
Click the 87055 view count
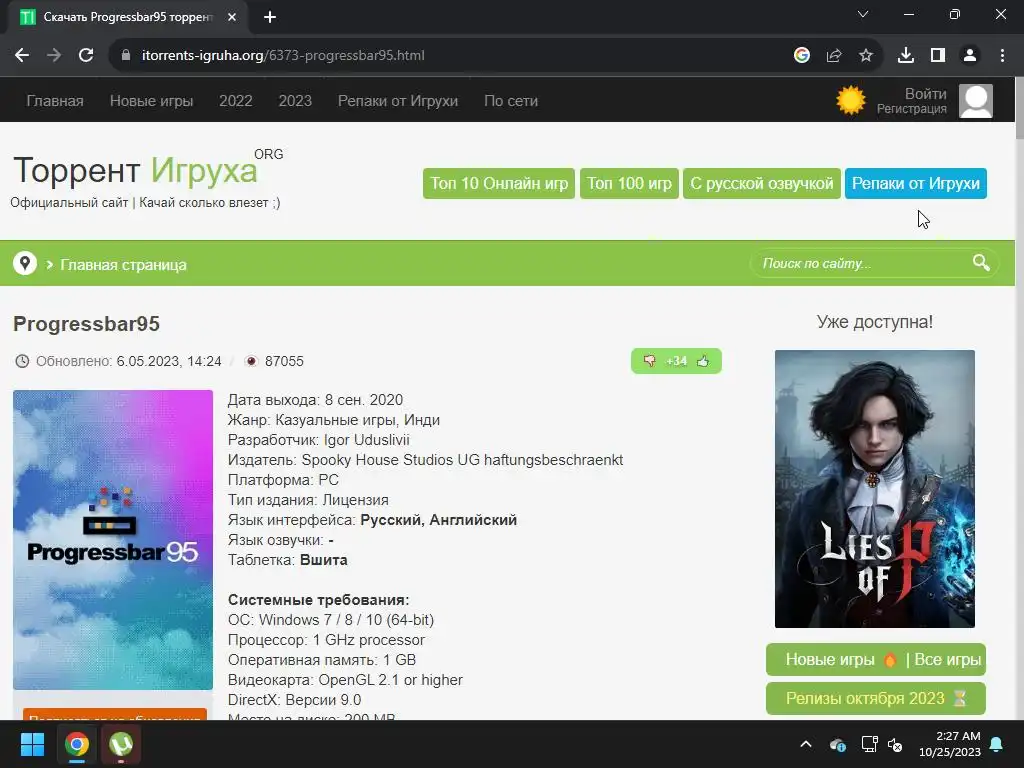pos(284,361)
